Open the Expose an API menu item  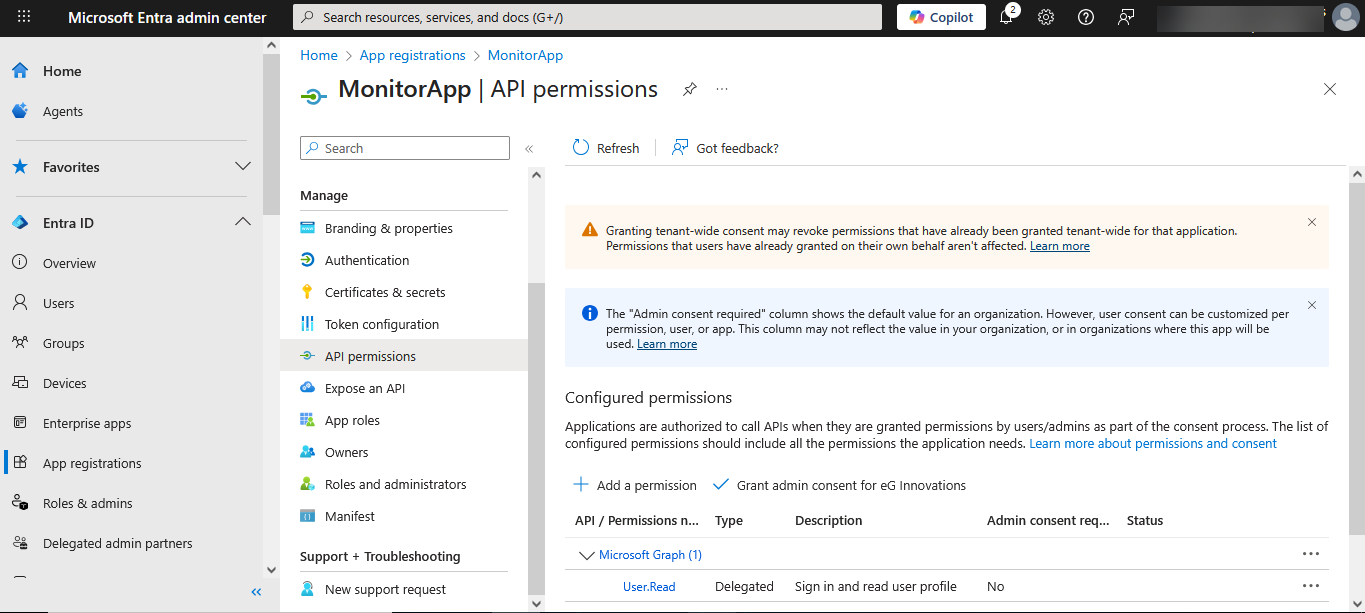pyautogui.click(x=364, y=388)
